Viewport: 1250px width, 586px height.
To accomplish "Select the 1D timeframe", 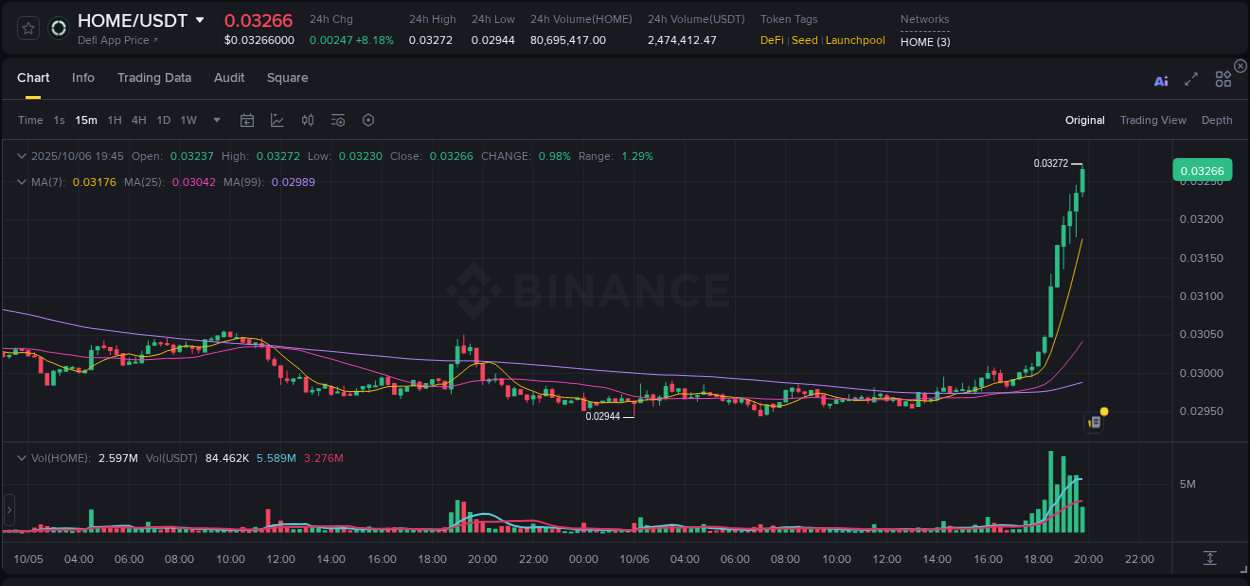I will [163, 120].
